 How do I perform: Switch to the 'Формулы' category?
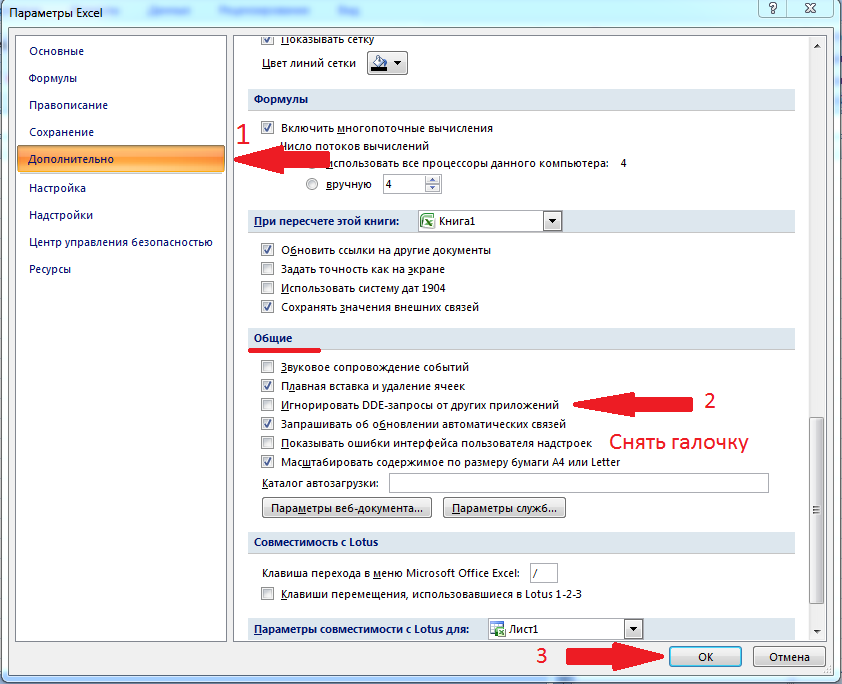[52, 77]
